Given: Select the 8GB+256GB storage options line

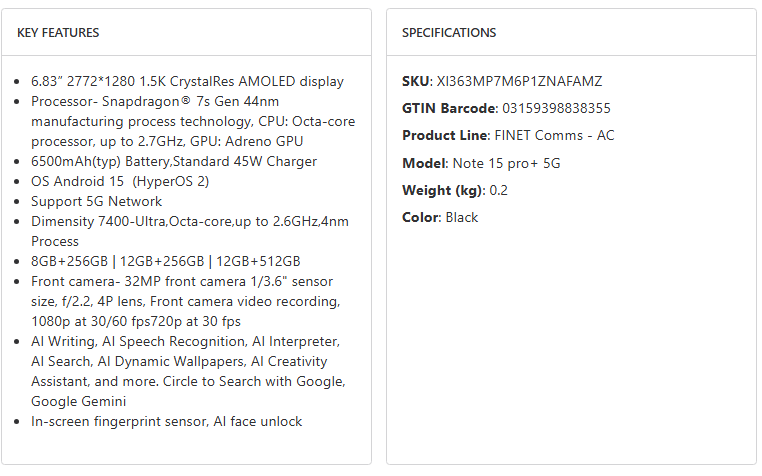Looking at the screenshot, I should pos(165,261).
